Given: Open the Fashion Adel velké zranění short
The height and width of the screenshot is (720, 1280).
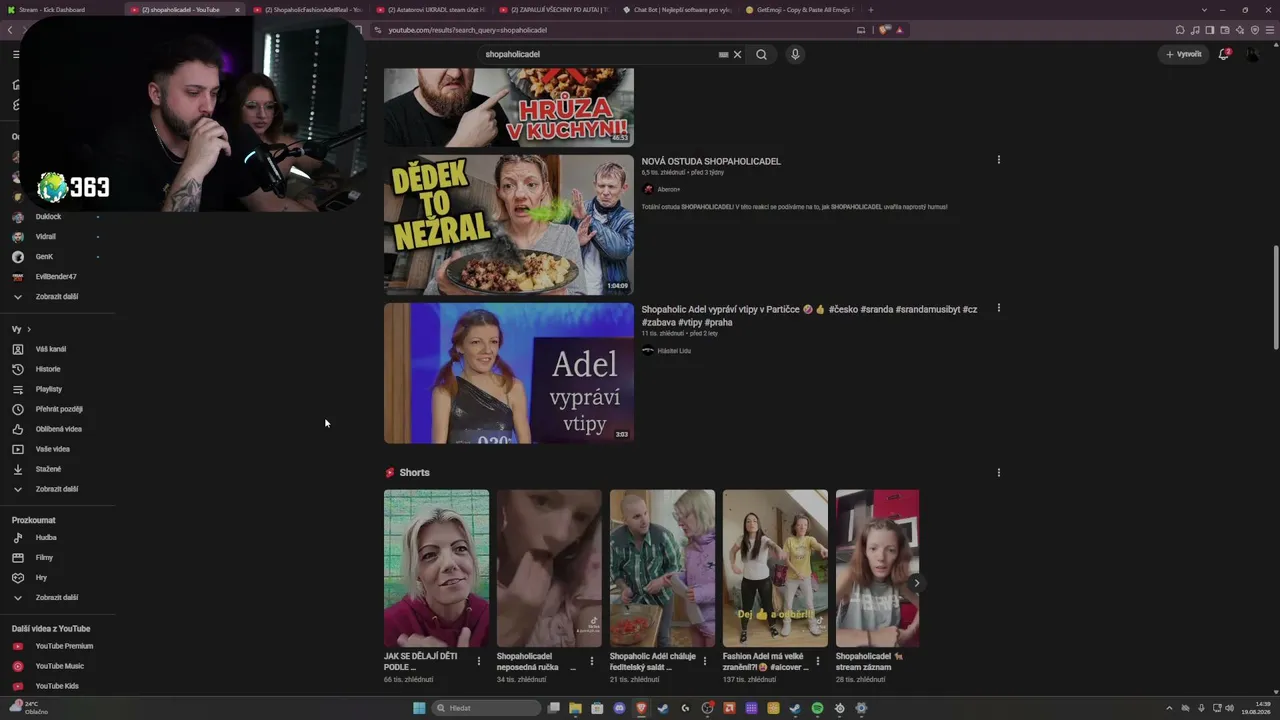Looking at the screenshot, I should coord(776,568).
